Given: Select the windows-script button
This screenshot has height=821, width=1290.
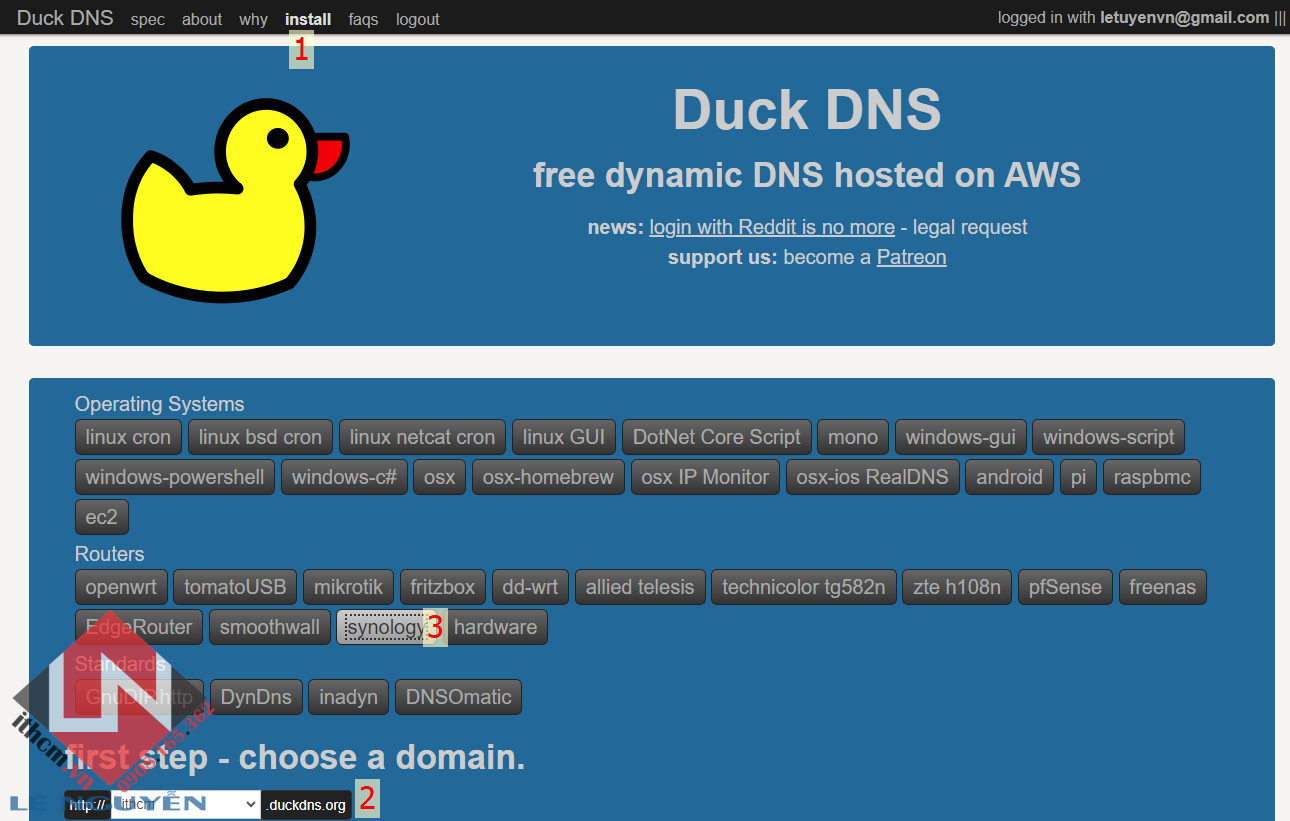Looking at the screenshot, I should tap(1109, 437).
